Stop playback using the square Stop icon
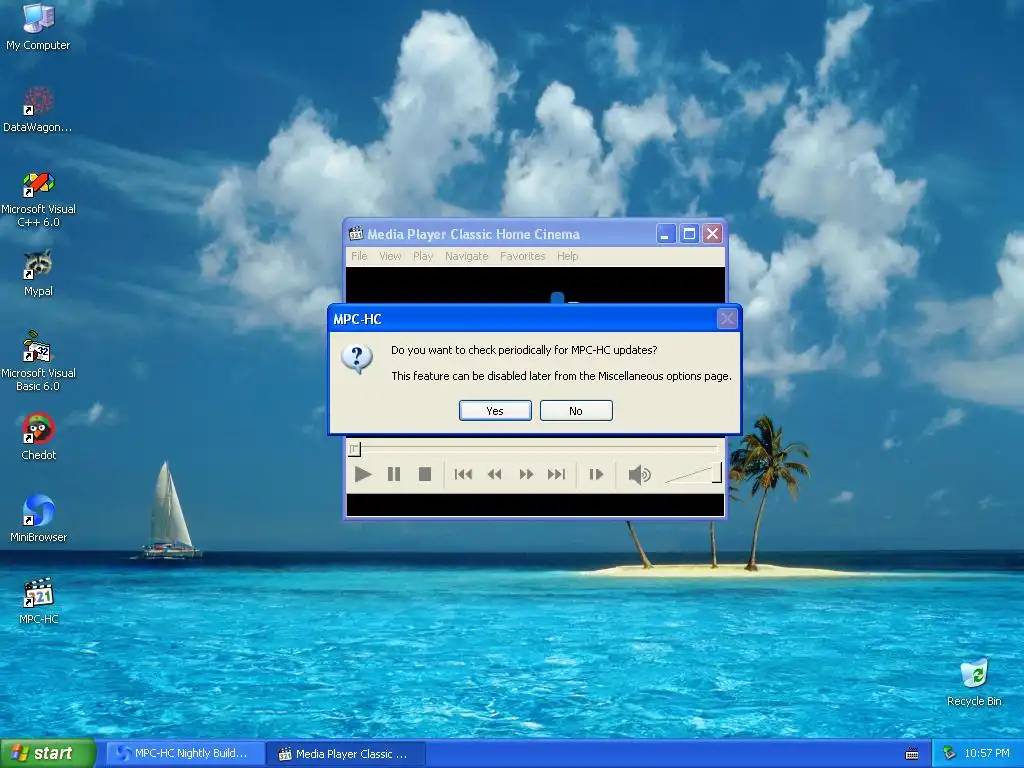The image size is (1024, 768). point(424,474)
